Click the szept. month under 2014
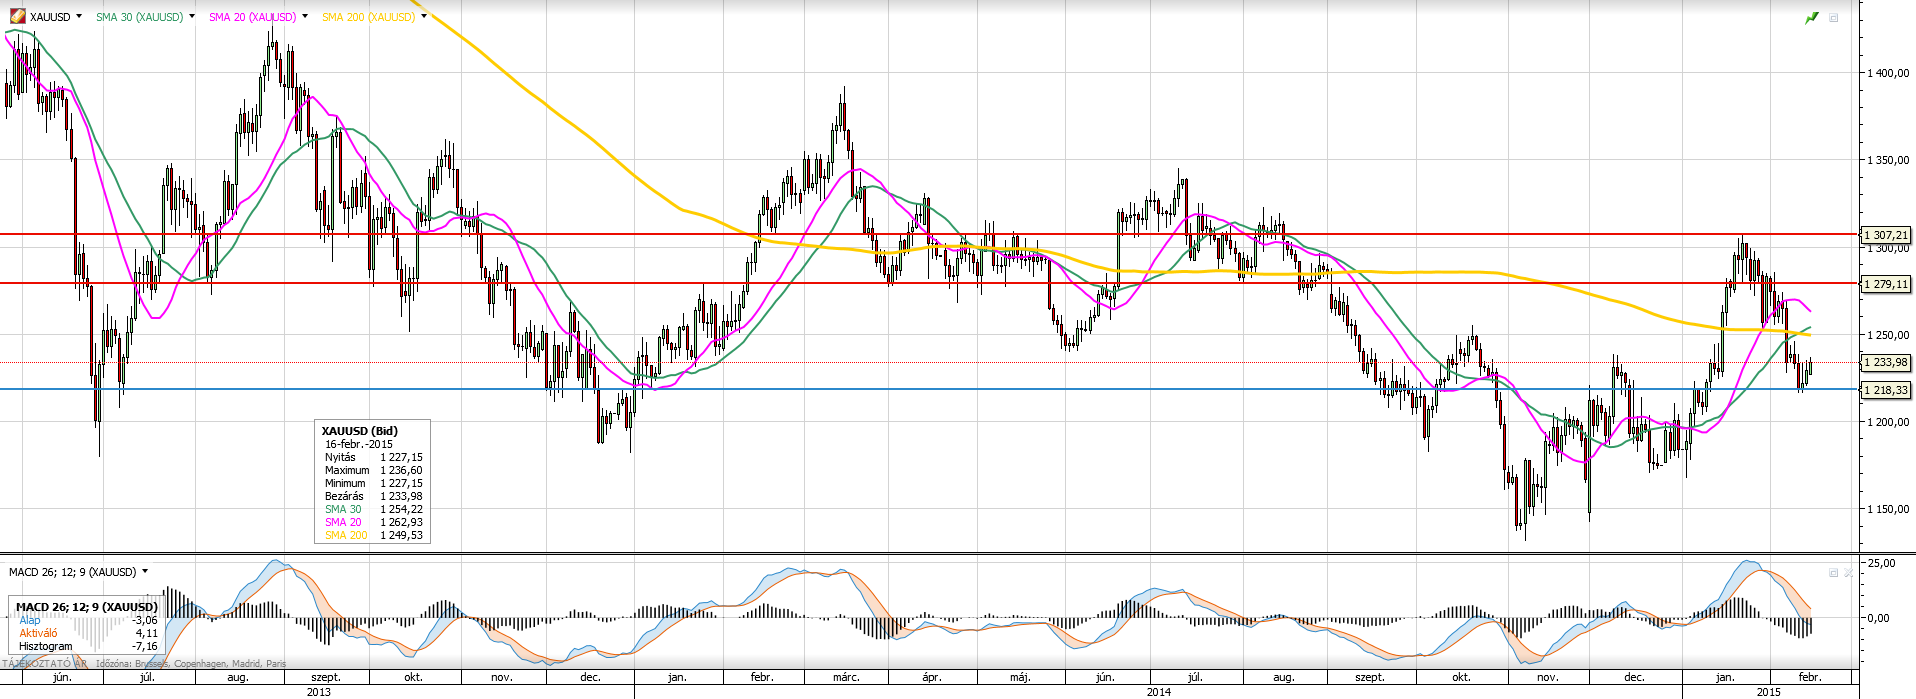The width and height of the screenshot is (1916, 699). 1370,677
